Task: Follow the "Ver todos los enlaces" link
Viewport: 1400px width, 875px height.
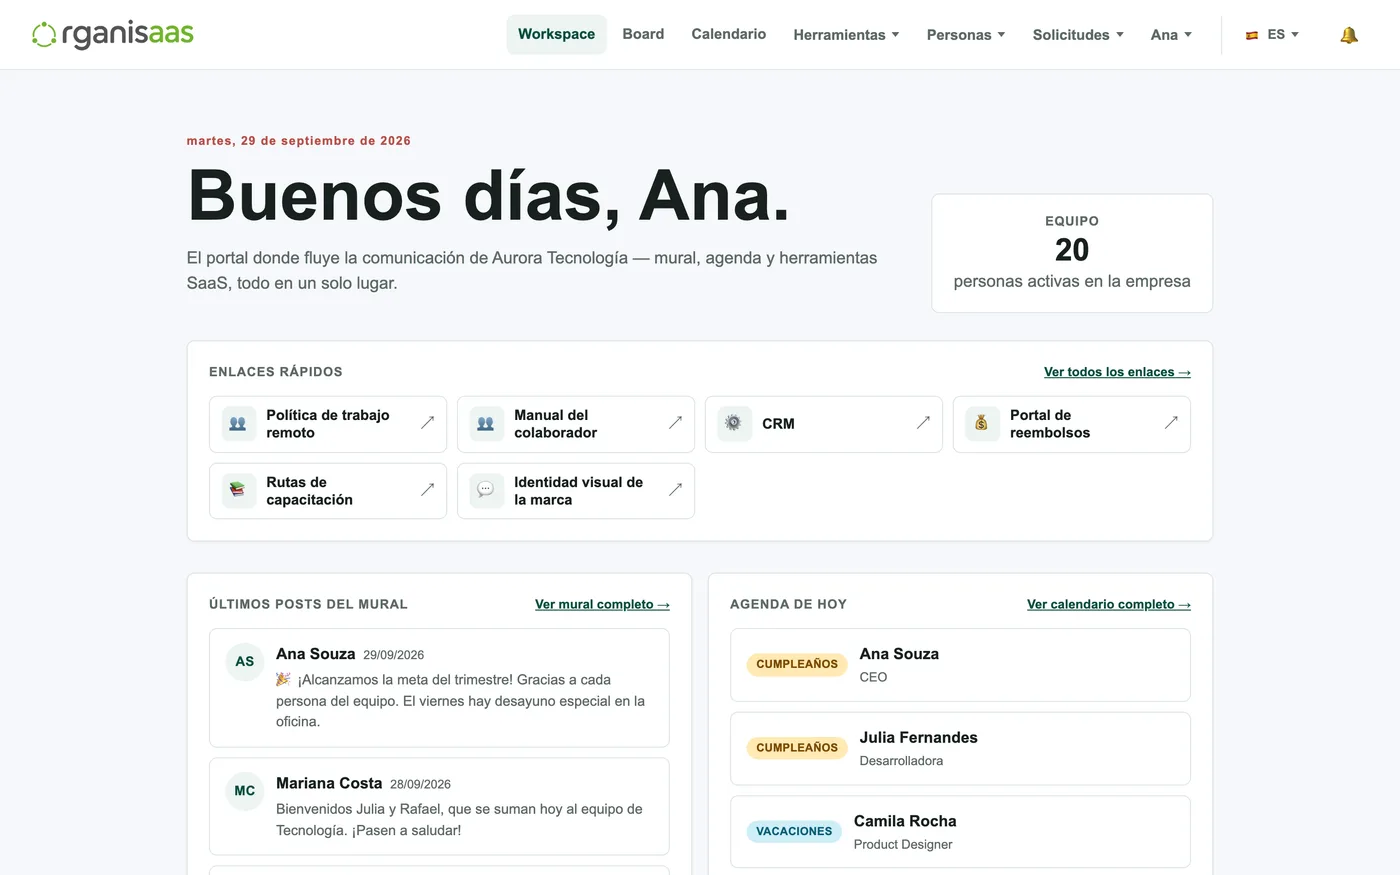Action: pos(1117,372)
